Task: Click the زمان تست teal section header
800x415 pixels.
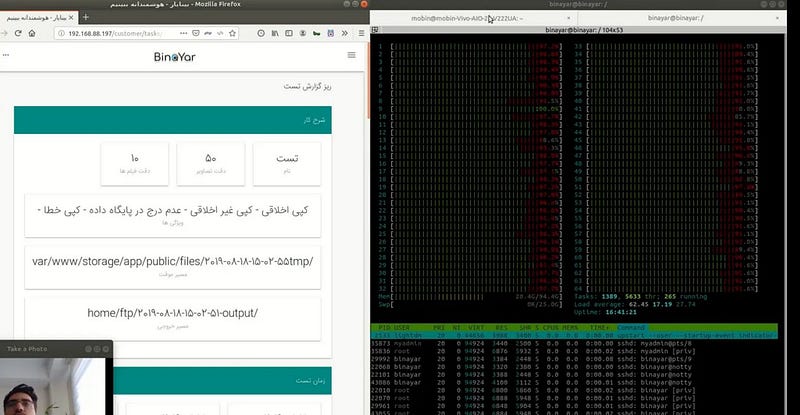Action: pos(222,380)
